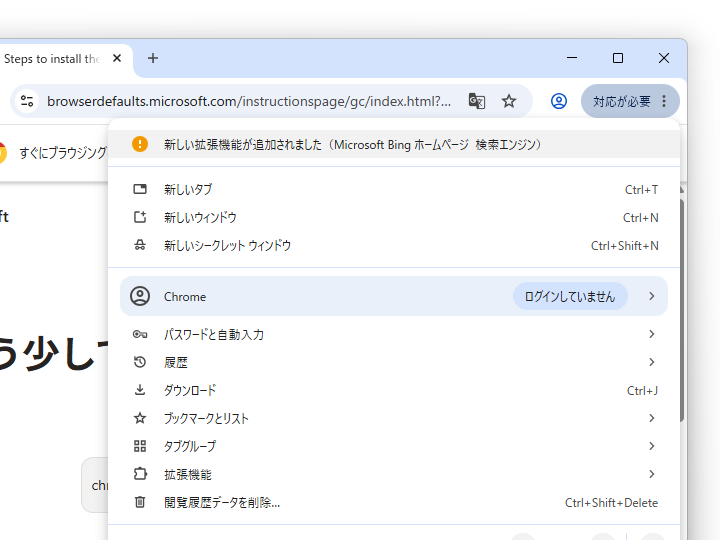Select 新しいタブ menu item
Image resolution: width=720 pixels, height=540 pixels.
coord(394,190)
